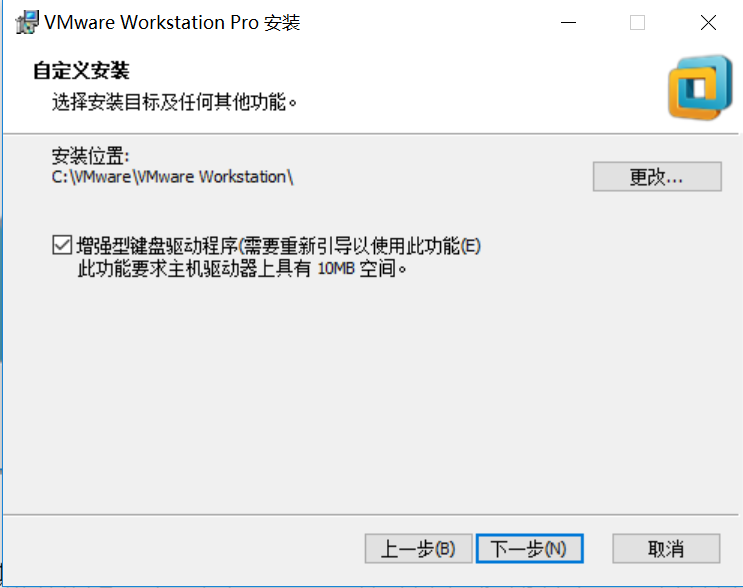743x588 pixels.
Task: Click blank title bar space beside the title
Action: click(x=426, y=22)
